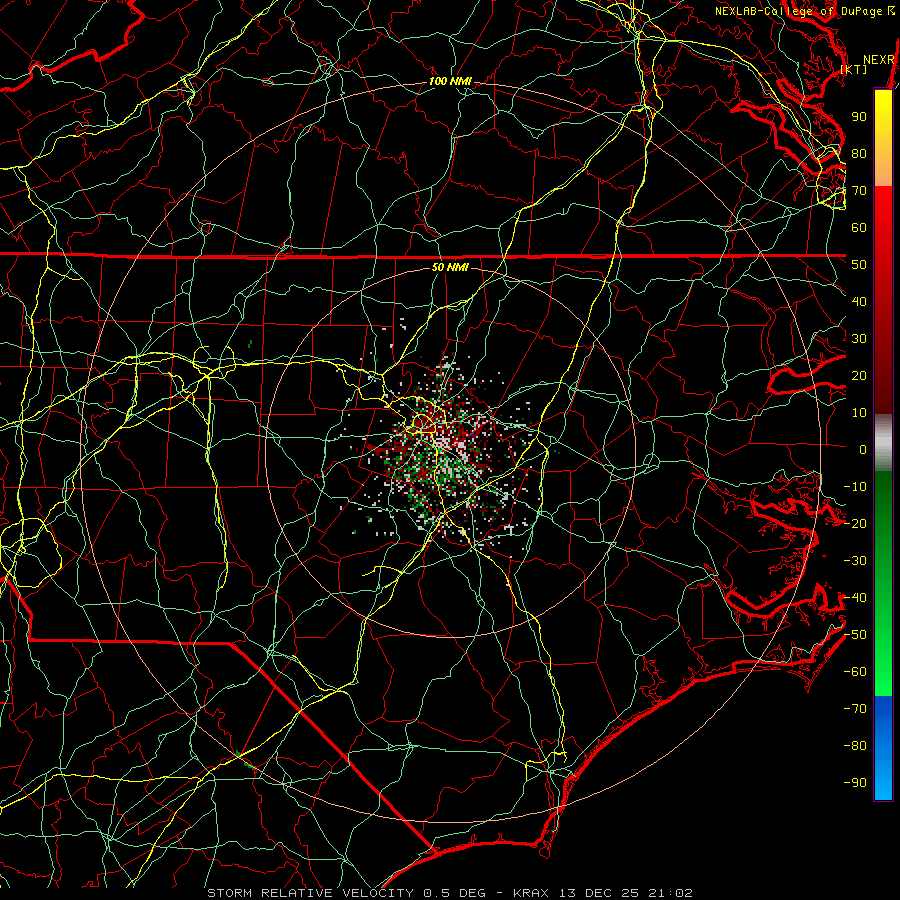
Task: Click the positive 40 value on the velocity scale
Action: (859, 301)
